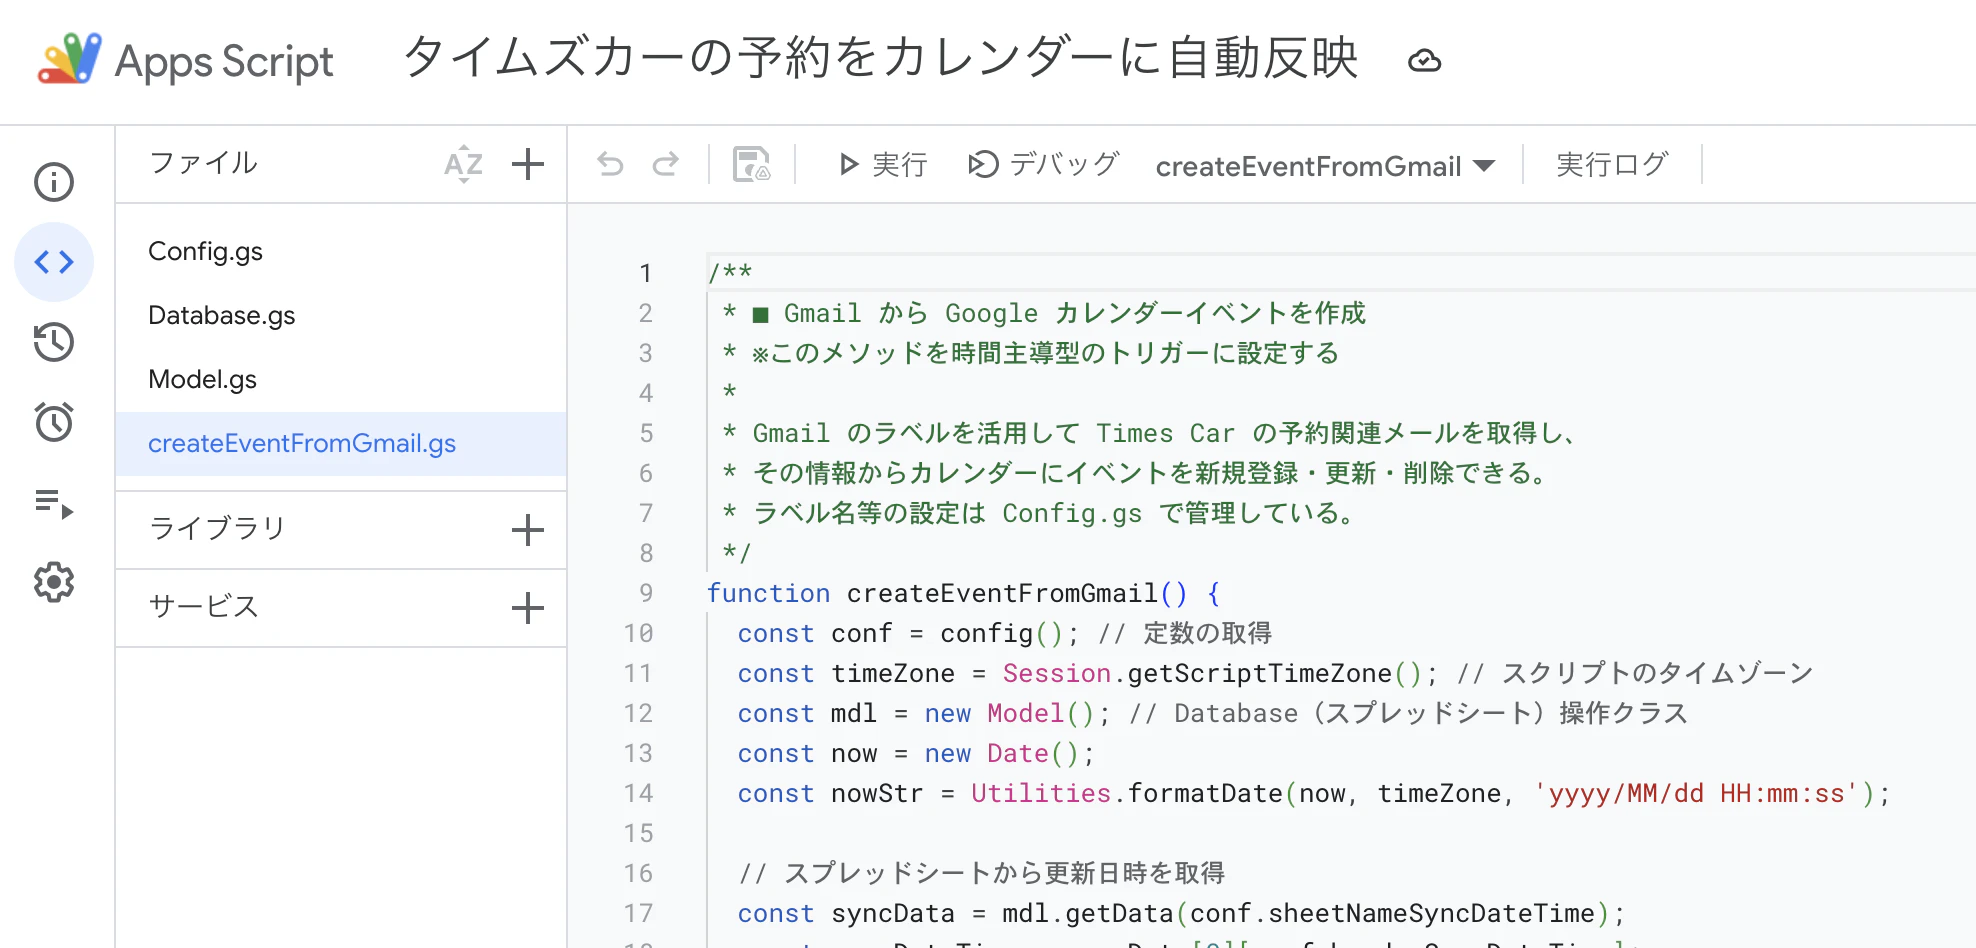Click the comment line about Config.gs
This screenshot has width=1976, height=948.
(1038, 513)
